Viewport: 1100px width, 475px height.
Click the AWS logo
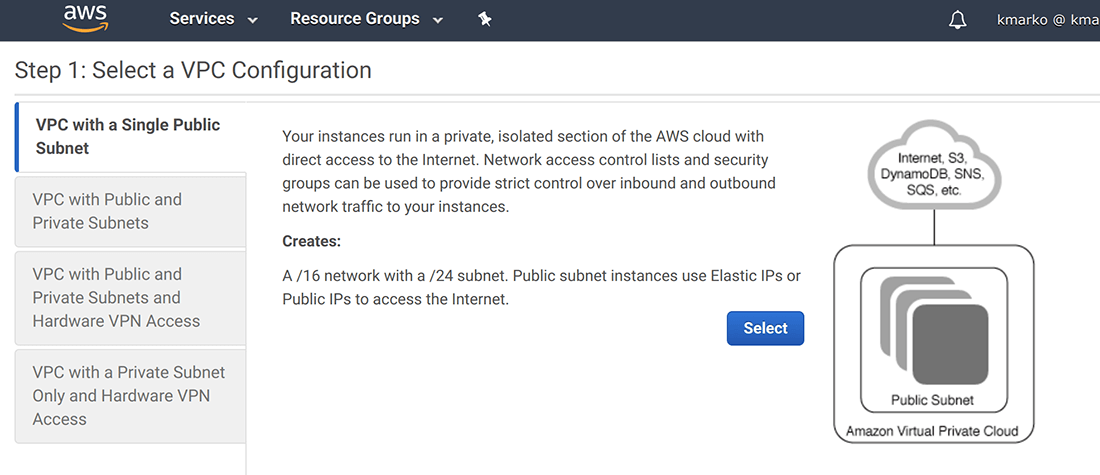(84, 18)
